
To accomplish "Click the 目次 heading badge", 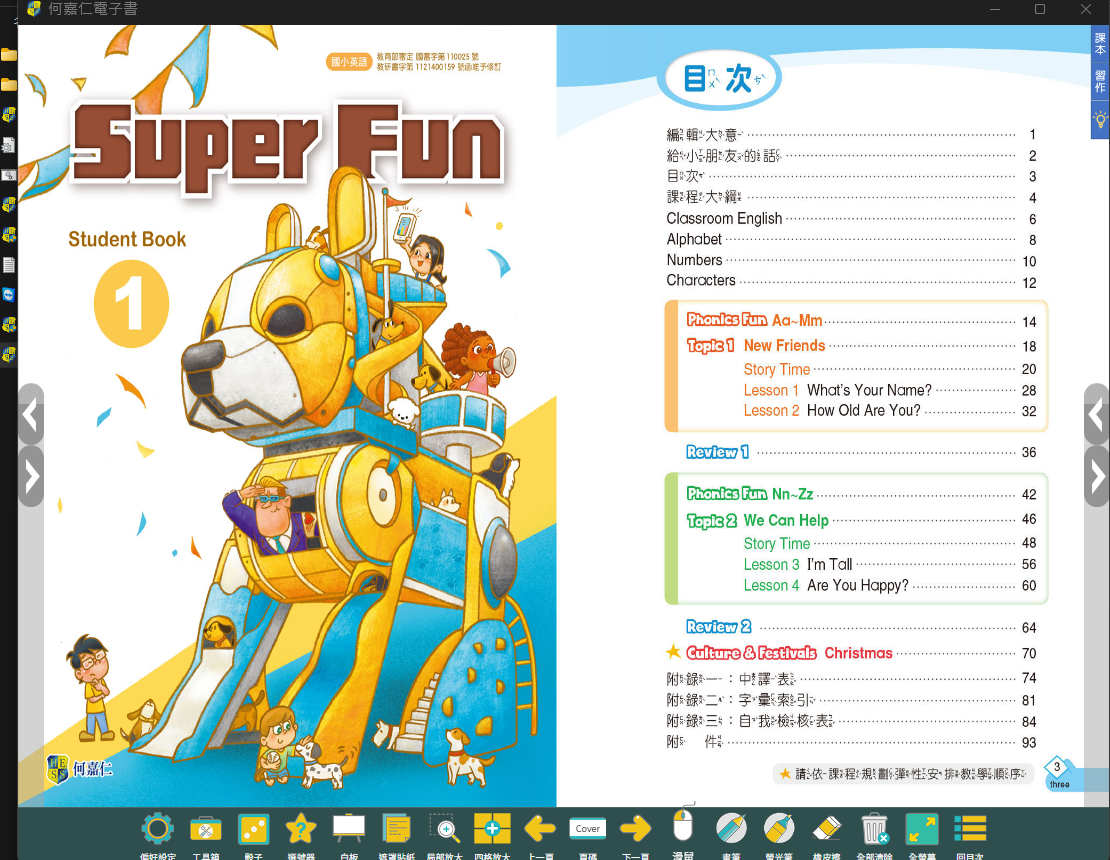I will tap(720, 78).
